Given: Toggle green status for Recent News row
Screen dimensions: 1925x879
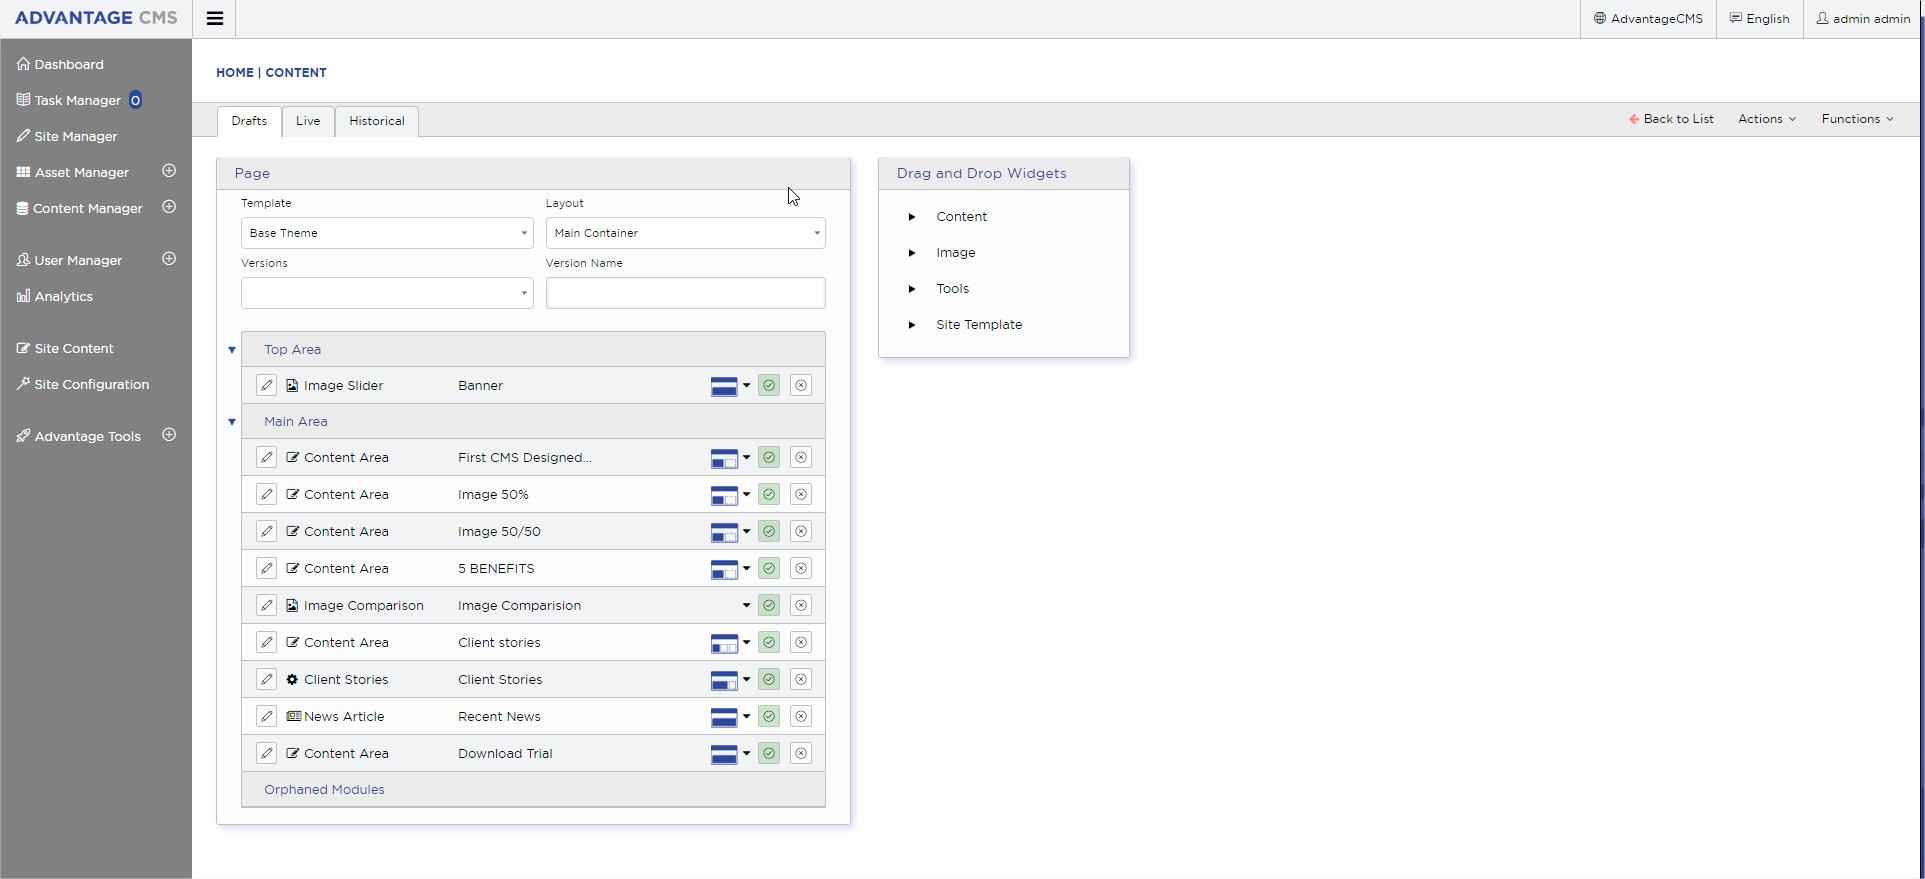Looking at the screenshot, I should [x=769, y=716].
